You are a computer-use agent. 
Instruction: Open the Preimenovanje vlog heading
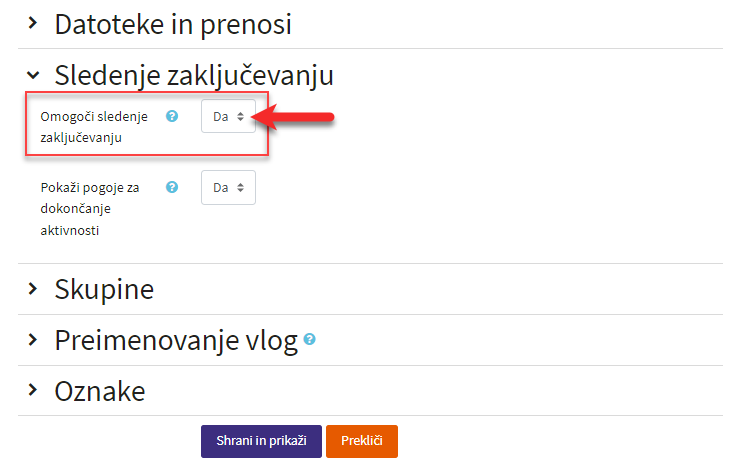click(x=176, y=340)
